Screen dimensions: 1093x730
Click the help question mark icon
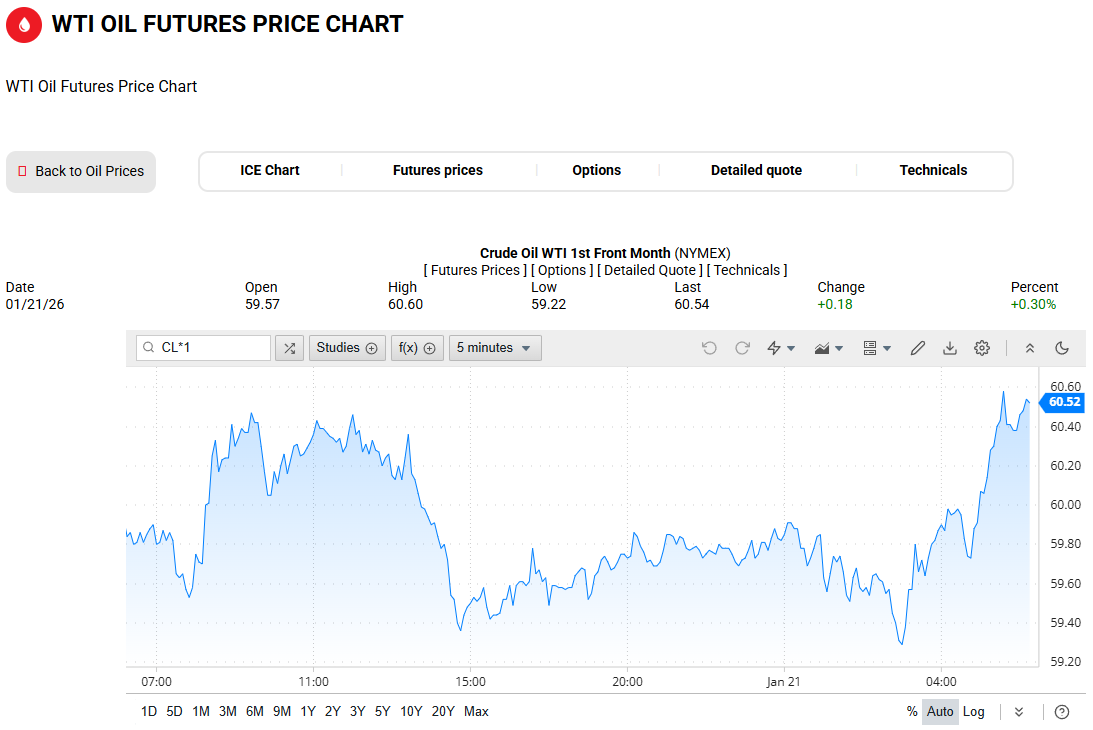(1062, 712)
